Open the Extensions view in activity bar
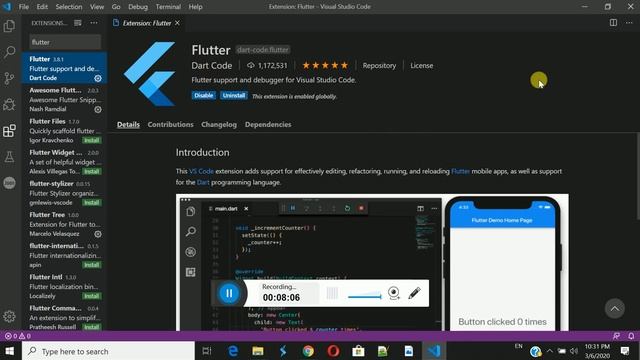The image size is (640, 360). (9, 131)
